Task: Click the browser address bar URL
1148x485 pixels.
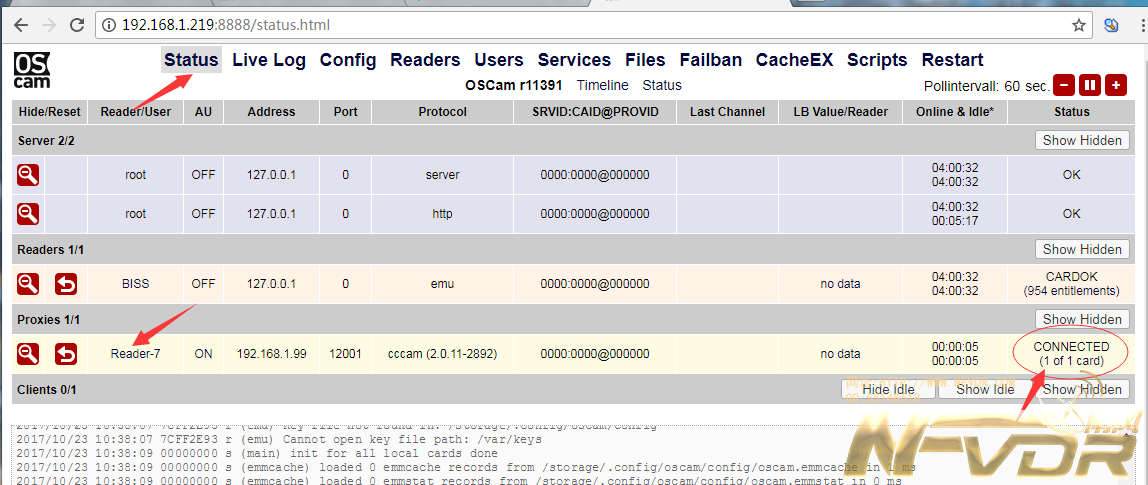Action: (226, 25)
